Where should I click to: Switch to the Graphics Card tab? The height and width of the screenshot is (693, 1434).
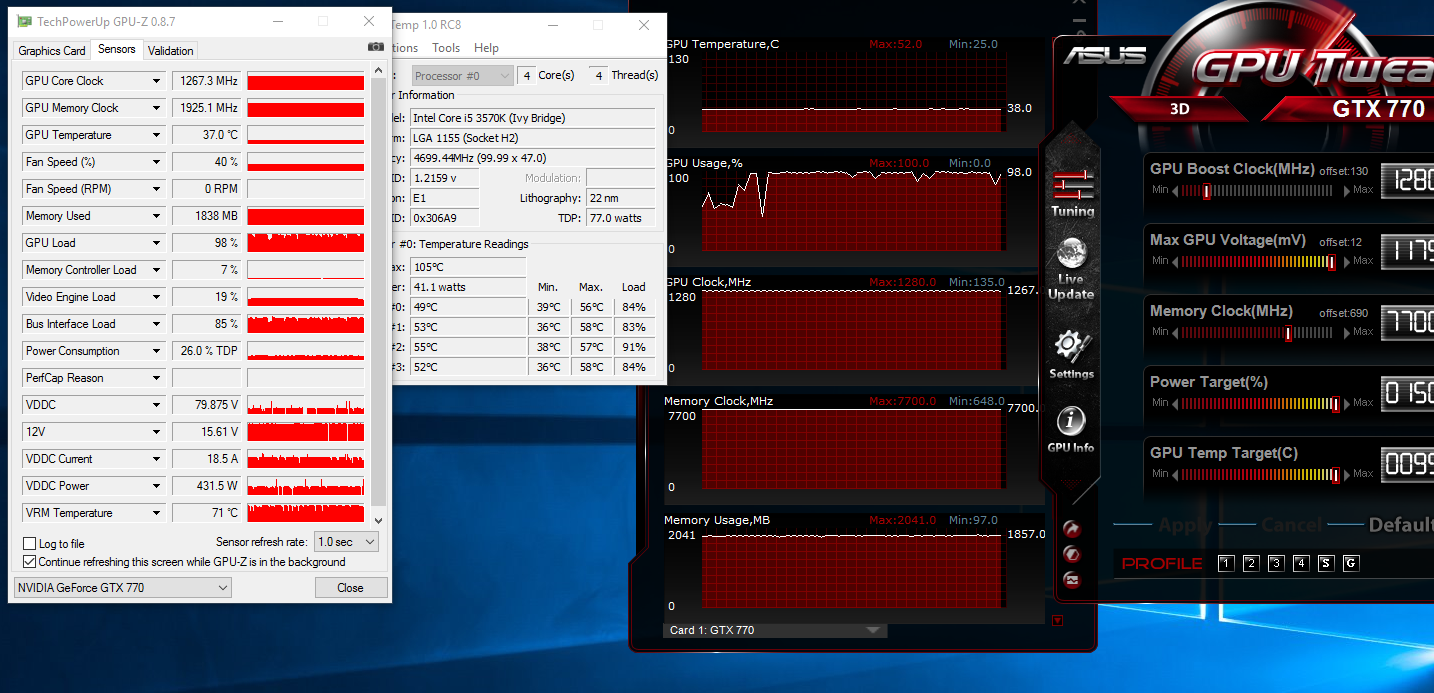click(x=52, y=51)
